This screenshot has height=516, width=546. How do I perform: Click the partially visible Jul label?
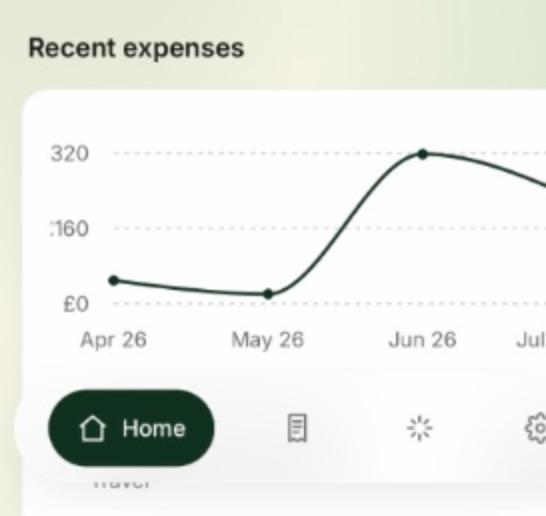[x=531, y=340]
